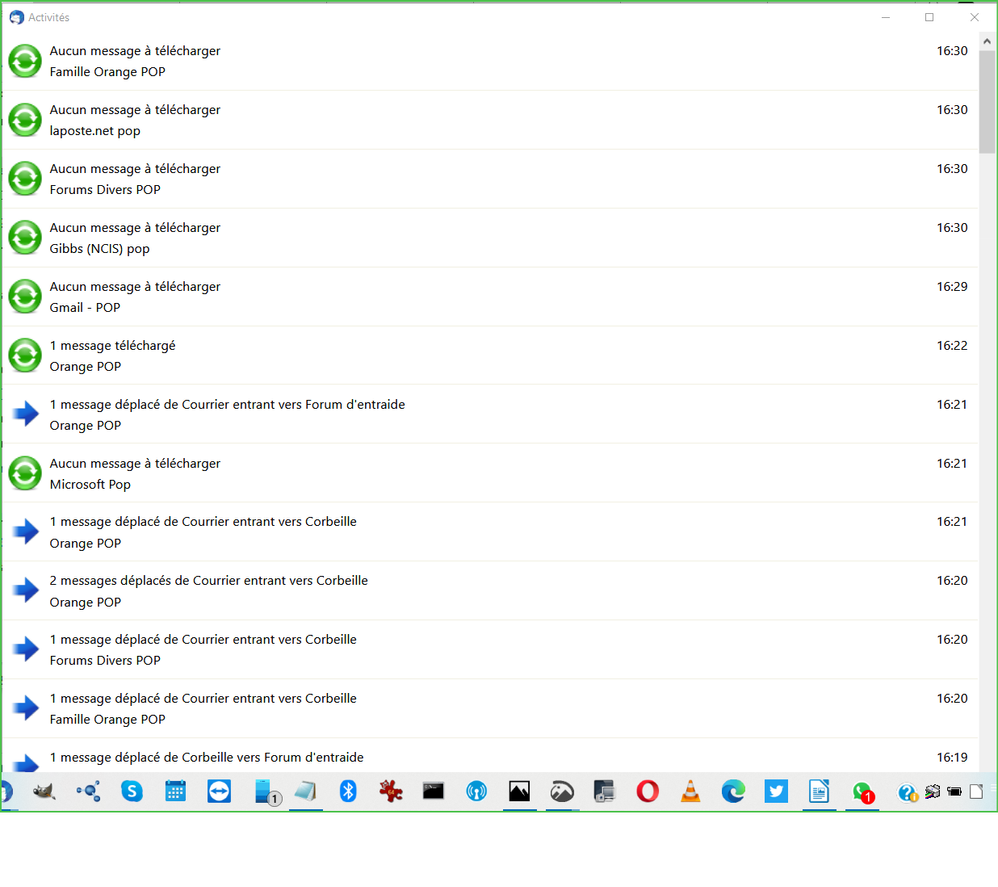This screenshot has width=998, height=887.
Task: Select the 'Forum d'entraide' move entry at 16:21
Action: point(490,414)
